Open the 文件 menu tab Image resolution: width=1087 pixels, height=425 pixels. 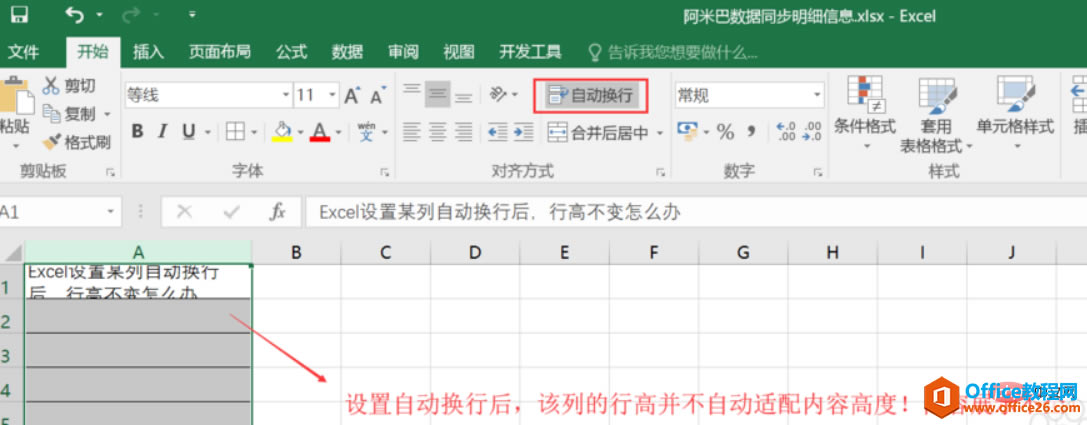click(23, 52)
